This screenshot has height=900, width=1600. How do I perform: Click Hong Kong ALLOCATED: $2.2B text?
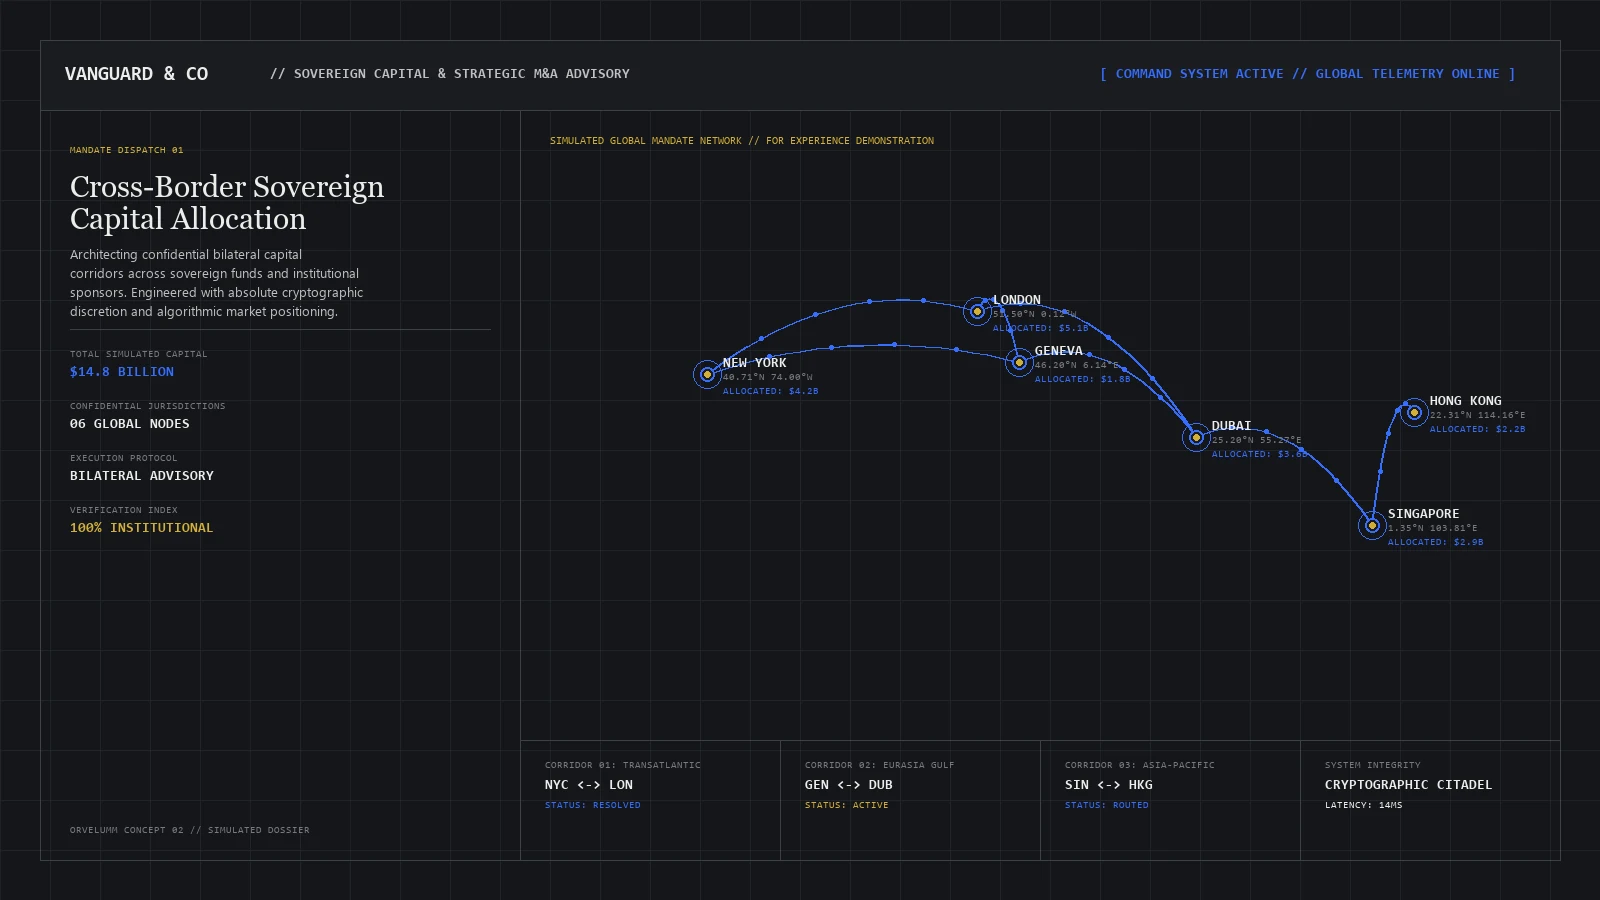pos(1478,429)
